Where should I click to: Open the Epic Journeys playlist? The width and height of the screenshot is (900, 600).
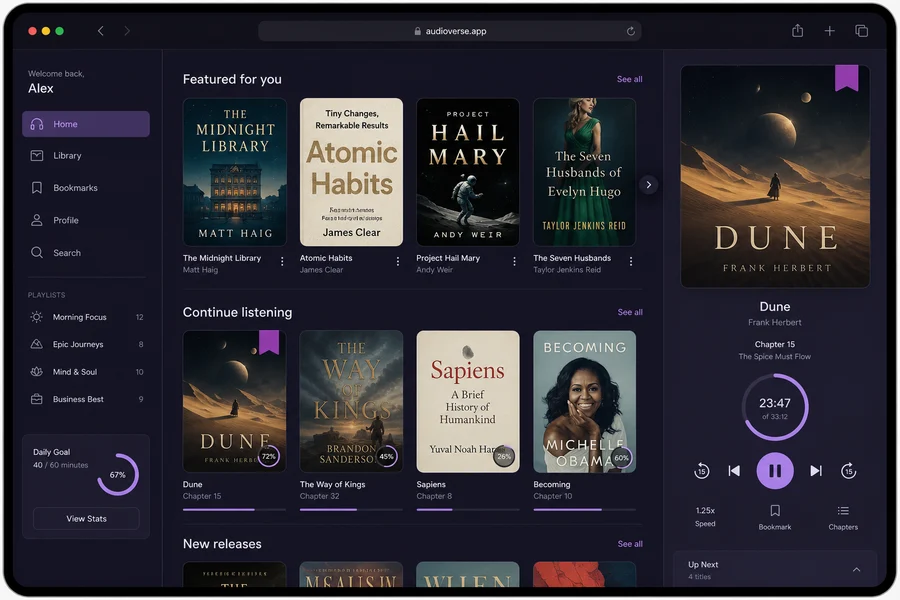(86, 344)
